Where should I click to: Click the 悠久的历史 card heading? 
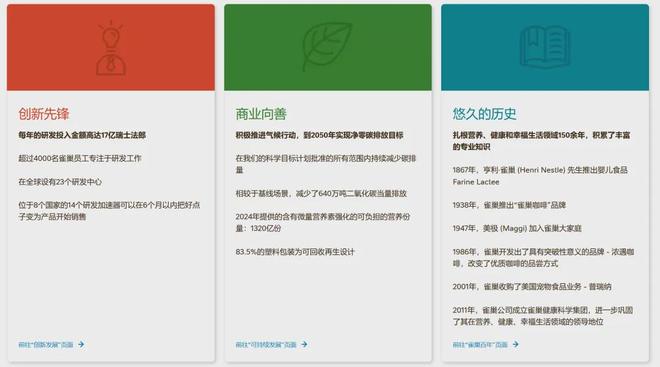tap(484, 114)
